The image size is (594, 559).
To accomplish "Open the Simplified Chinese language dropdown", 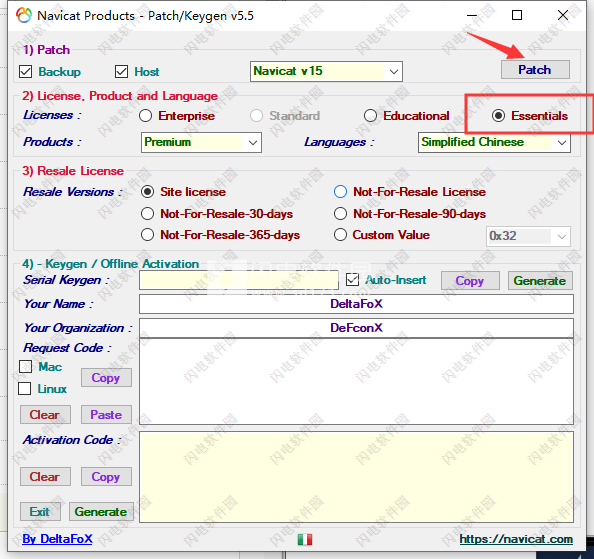I will pyautogui.click(x=494, y=142).
